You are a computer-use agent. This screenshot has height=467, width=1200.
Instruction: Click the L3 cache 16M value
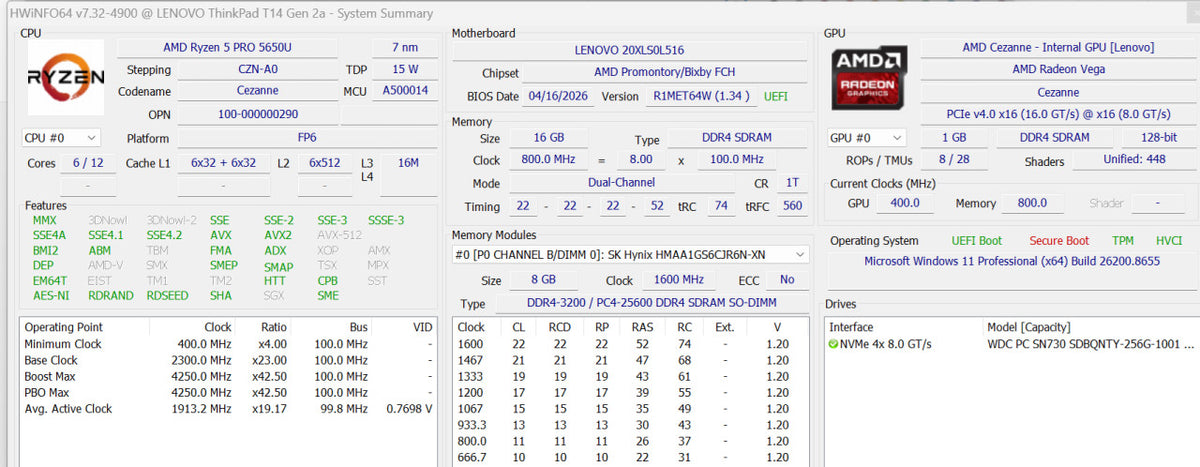coord(408,163)
